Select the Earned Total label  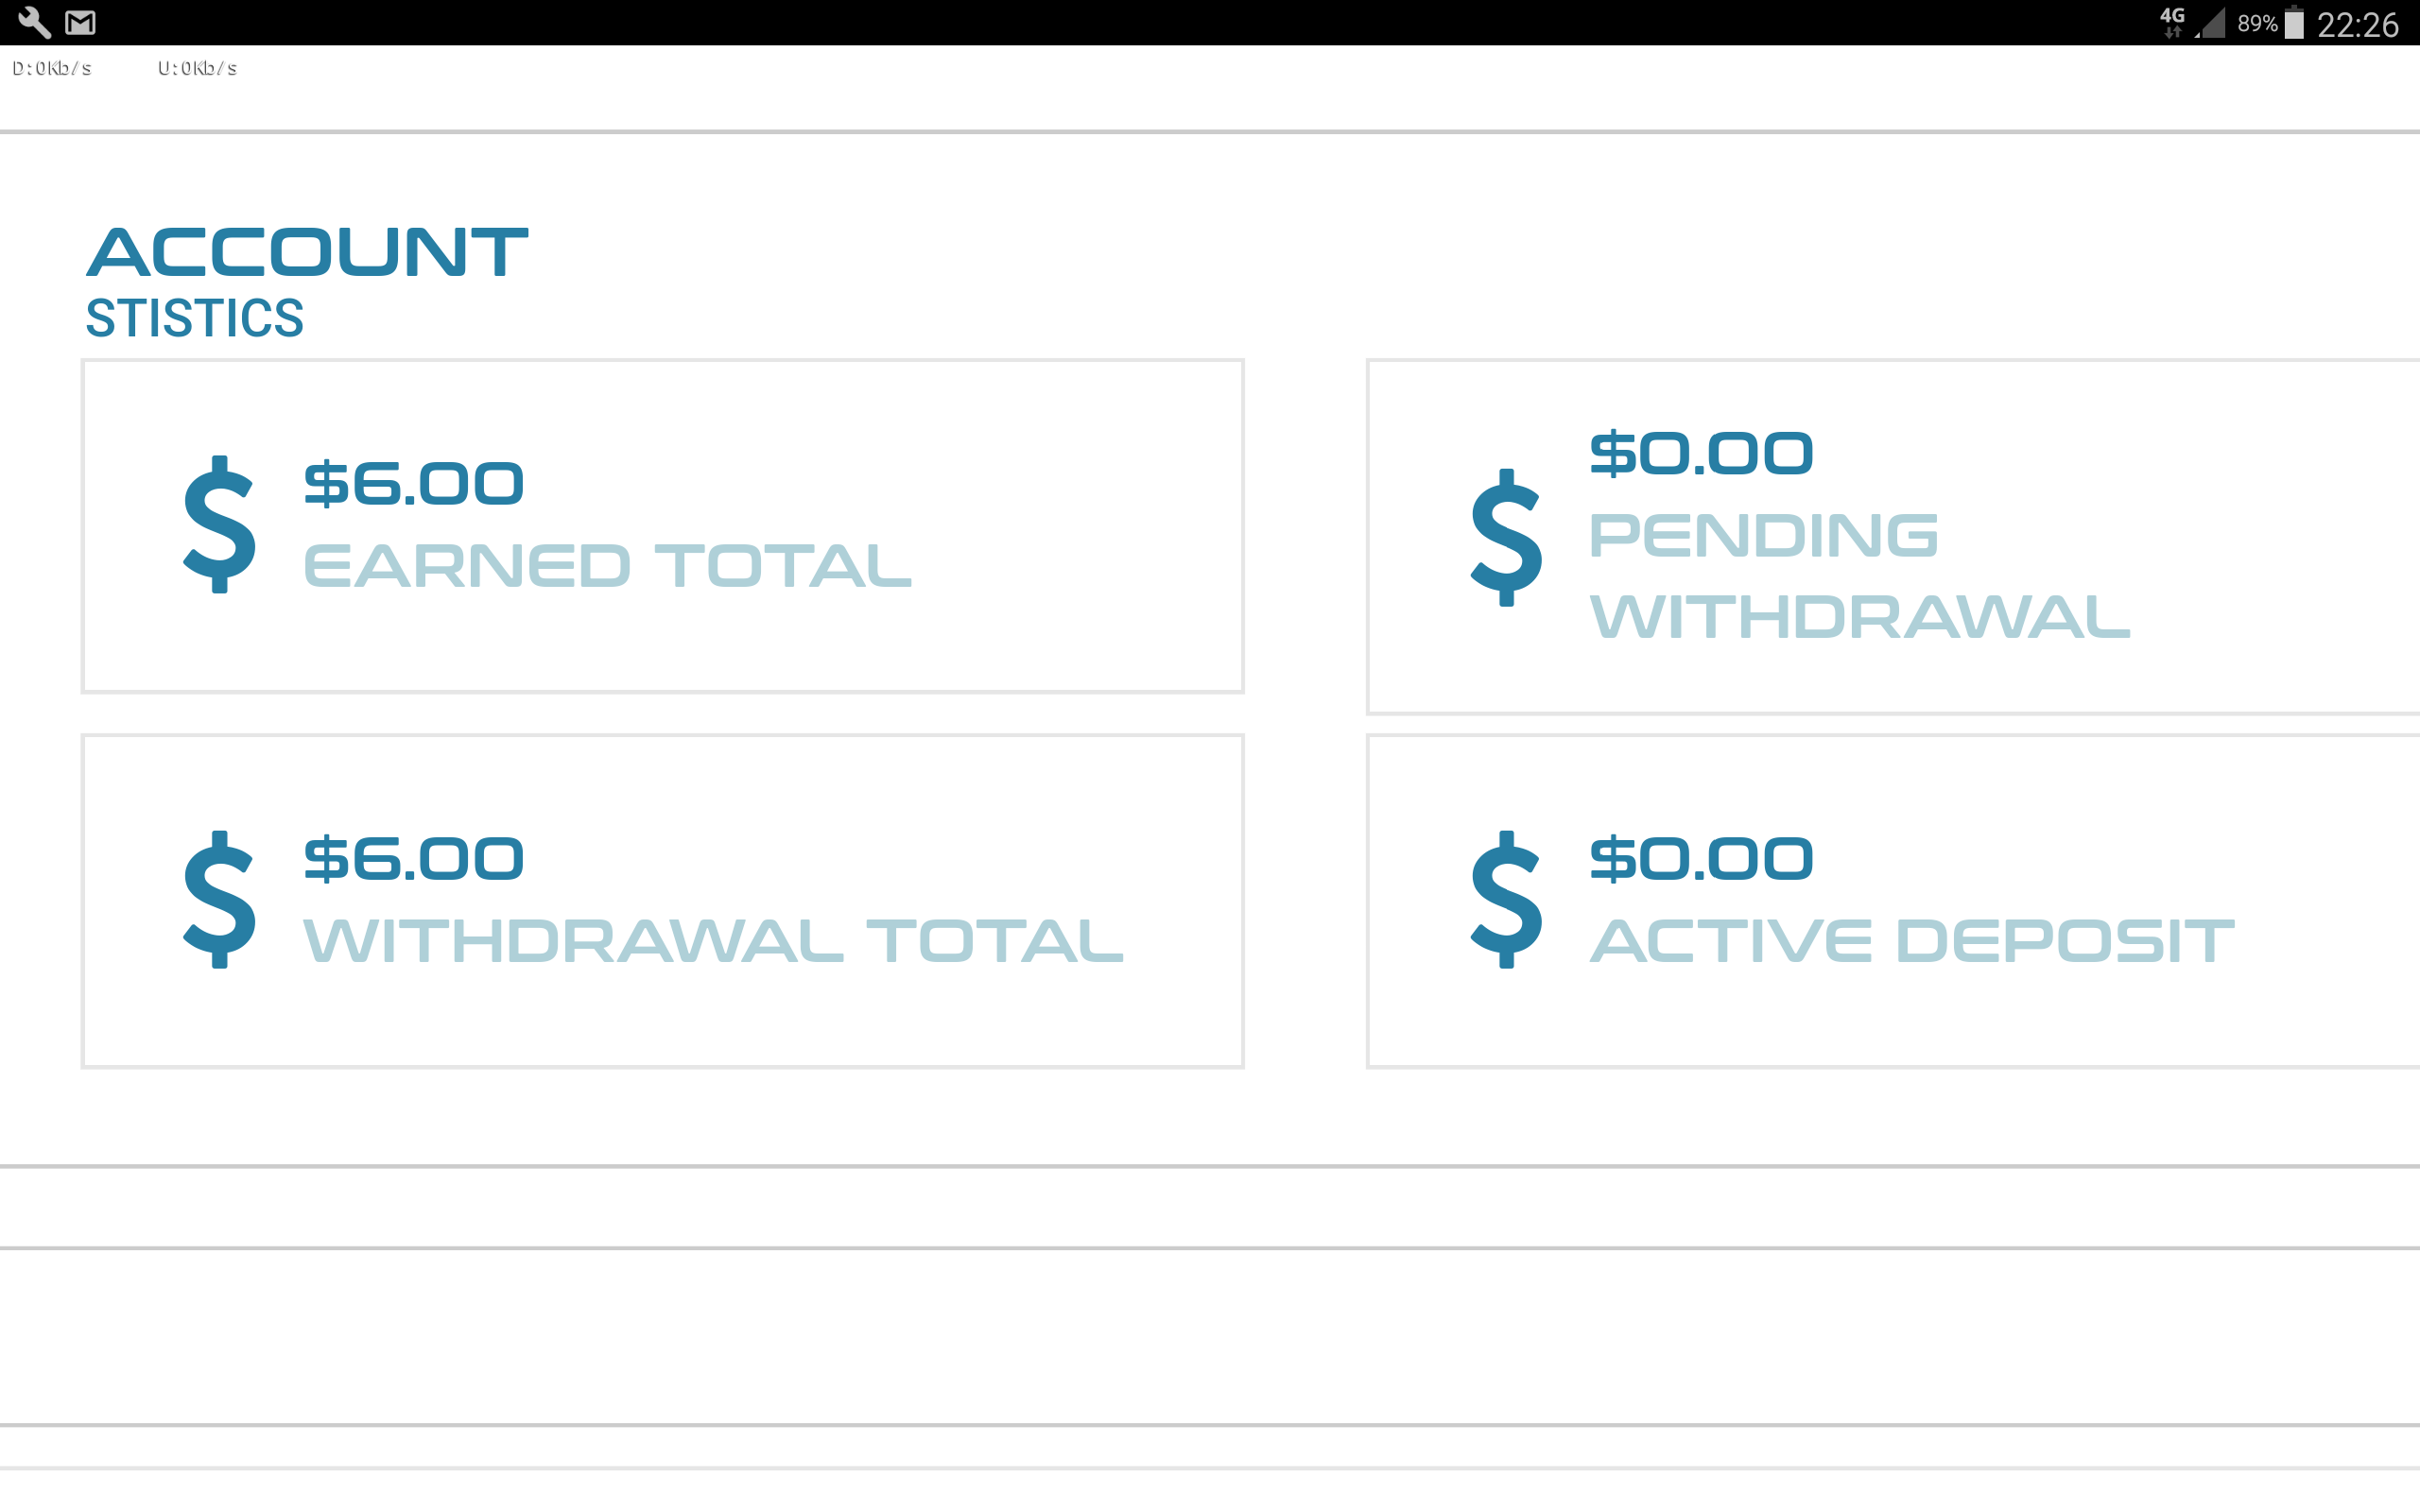pyautogui.click(x=607, y=566)
